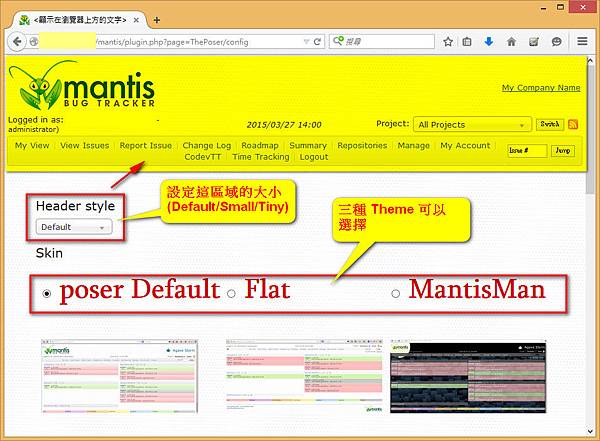
Task: Focus the Issue # input field
Action: click(527, 150)
